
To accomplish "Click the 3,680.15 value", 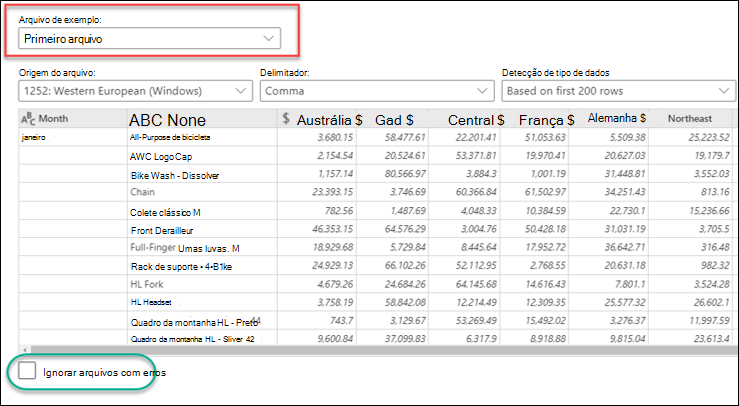I will [x=335, y=137].
